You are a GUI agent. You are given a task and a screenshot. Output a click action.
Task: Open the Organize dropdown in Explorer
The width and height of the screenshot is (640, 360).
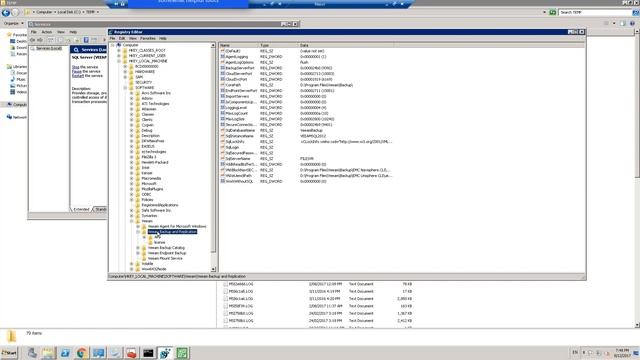pyautogui.click(x=13, y=24)
